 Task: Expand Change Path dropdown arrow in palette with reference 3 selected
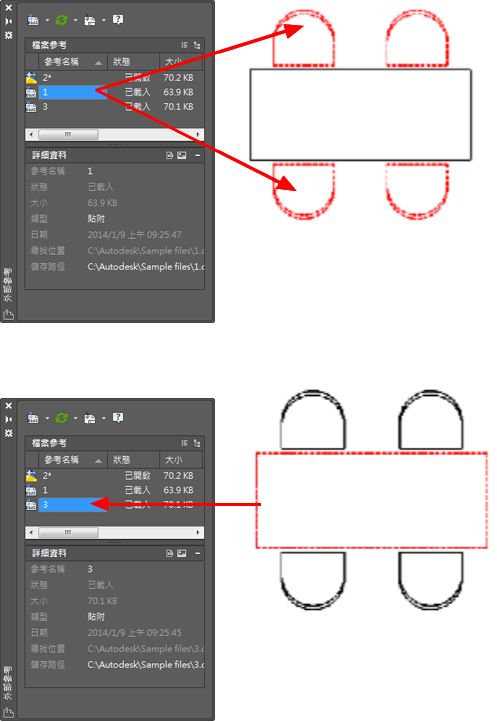103,418
